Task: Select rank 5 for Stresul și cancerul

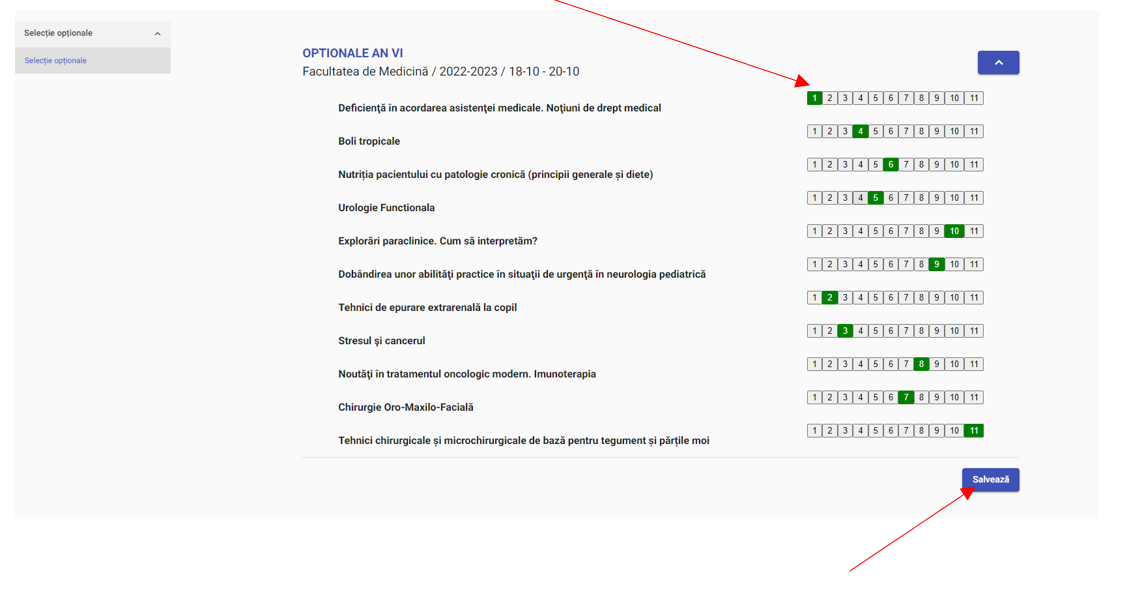Action: point(875,331)
